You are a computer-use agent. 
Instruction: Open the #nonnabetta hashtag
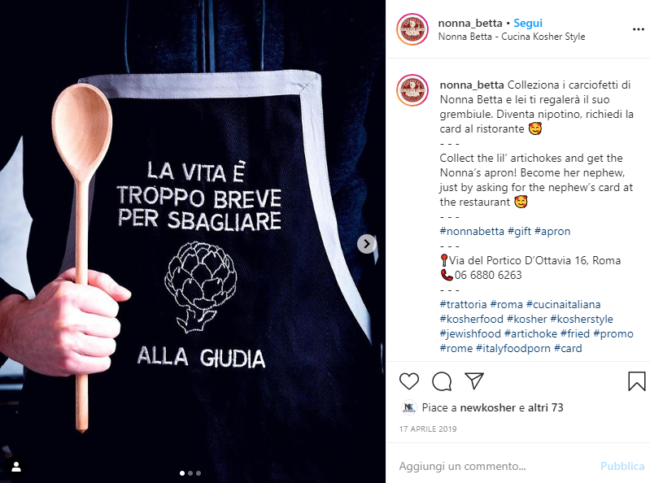click(x=472, y=231)
